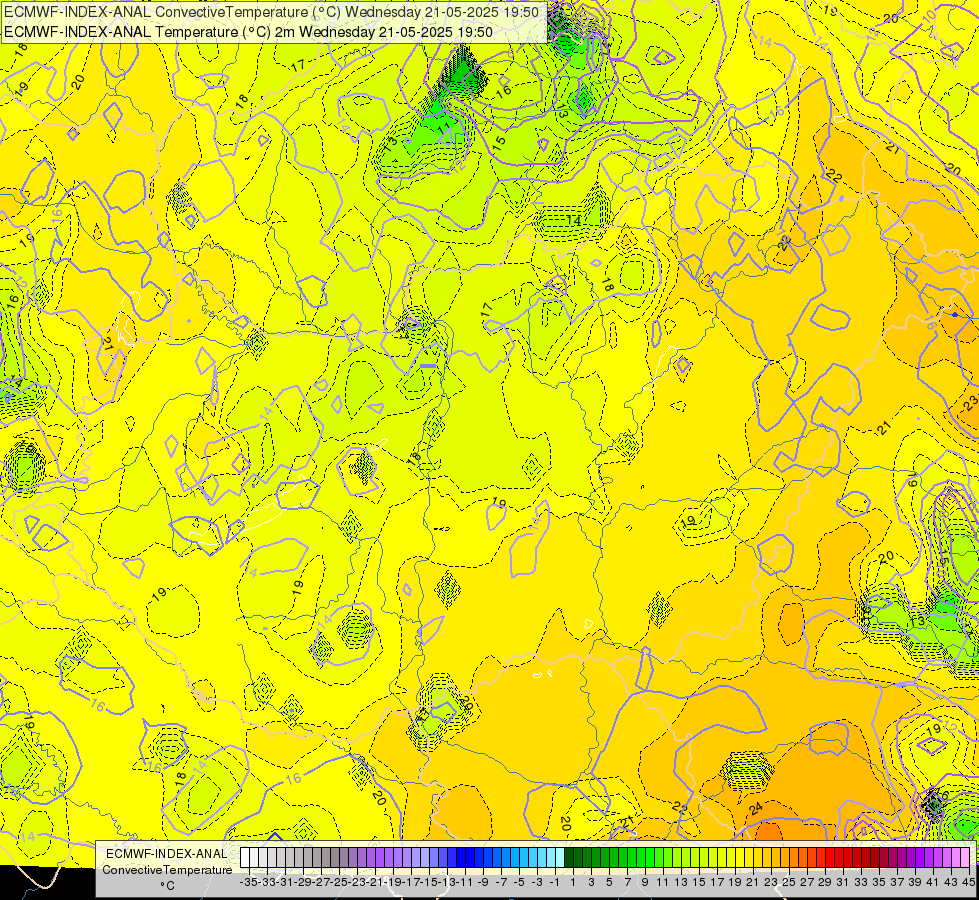Select the yellow legend swatch above 19
The height and width of the screenshot is (900, 979).
pos(731,858)
